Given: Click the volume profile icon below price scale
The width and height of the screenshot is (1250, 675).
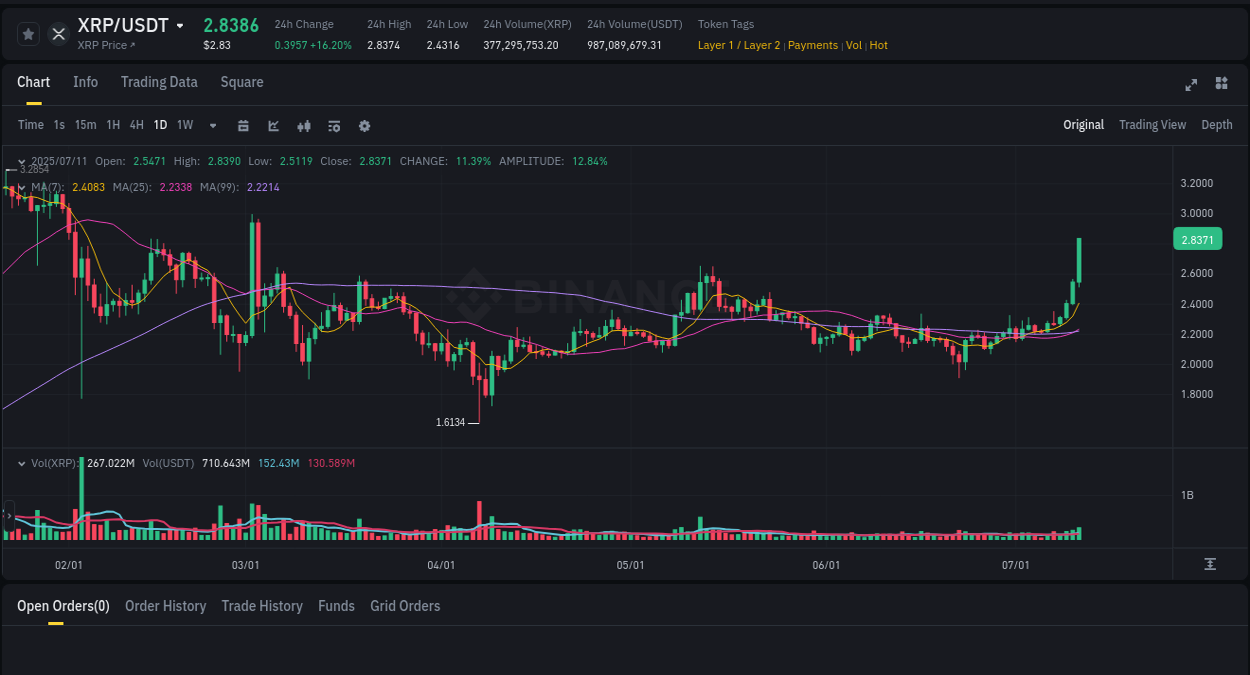Looking at the screenshot, I should coord(1210,564).
